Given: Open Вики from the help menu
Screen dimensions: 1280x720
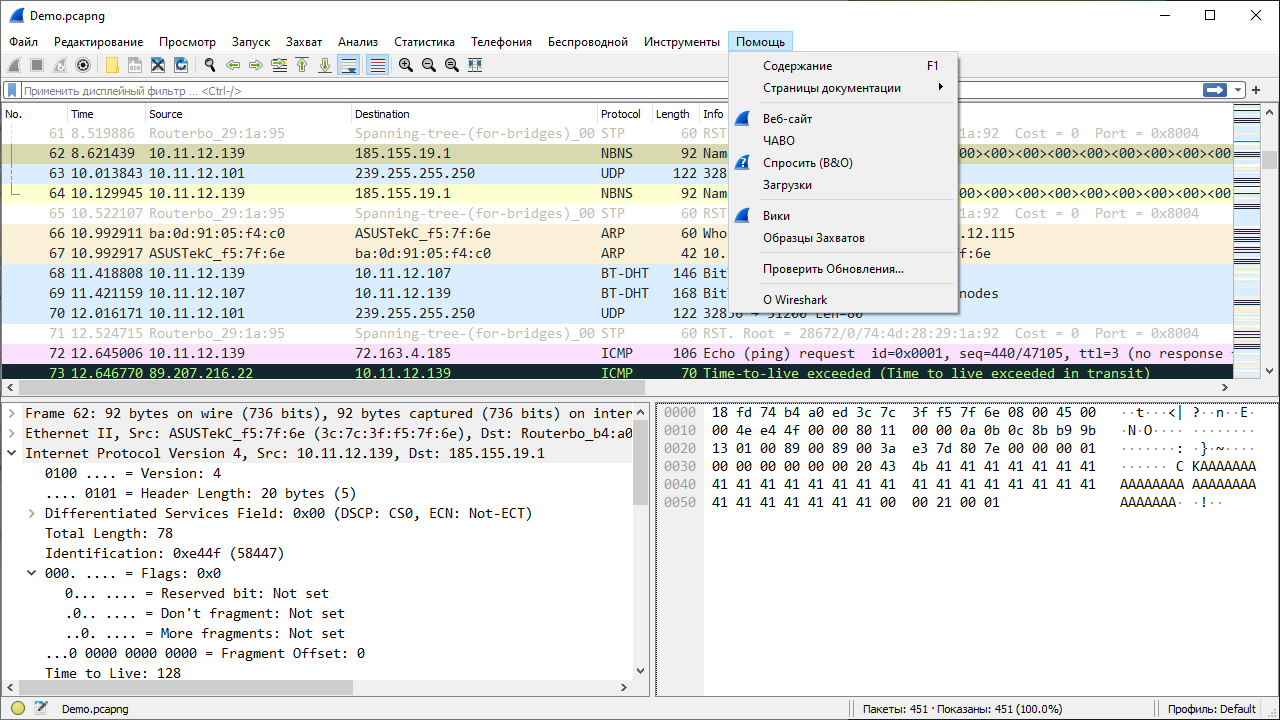Looking at the screenshot, I should click(843, 216).
